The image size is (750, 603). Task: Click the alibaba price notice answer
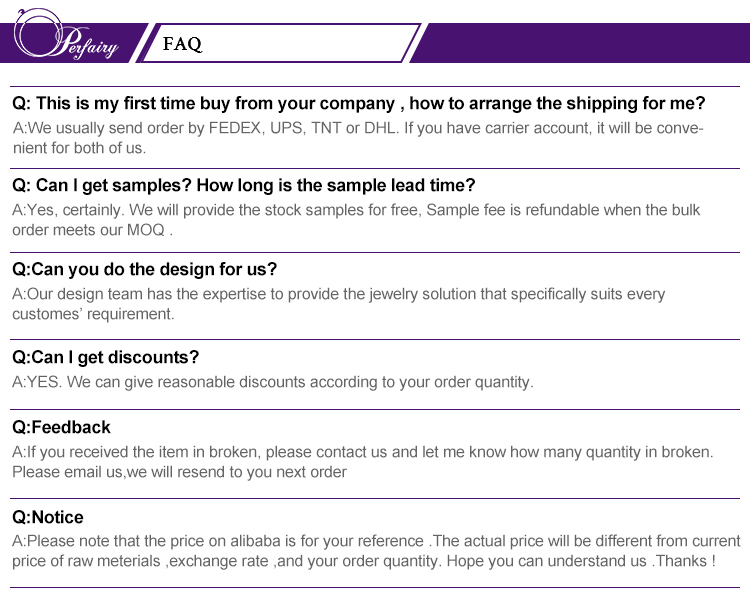(375, 542)
